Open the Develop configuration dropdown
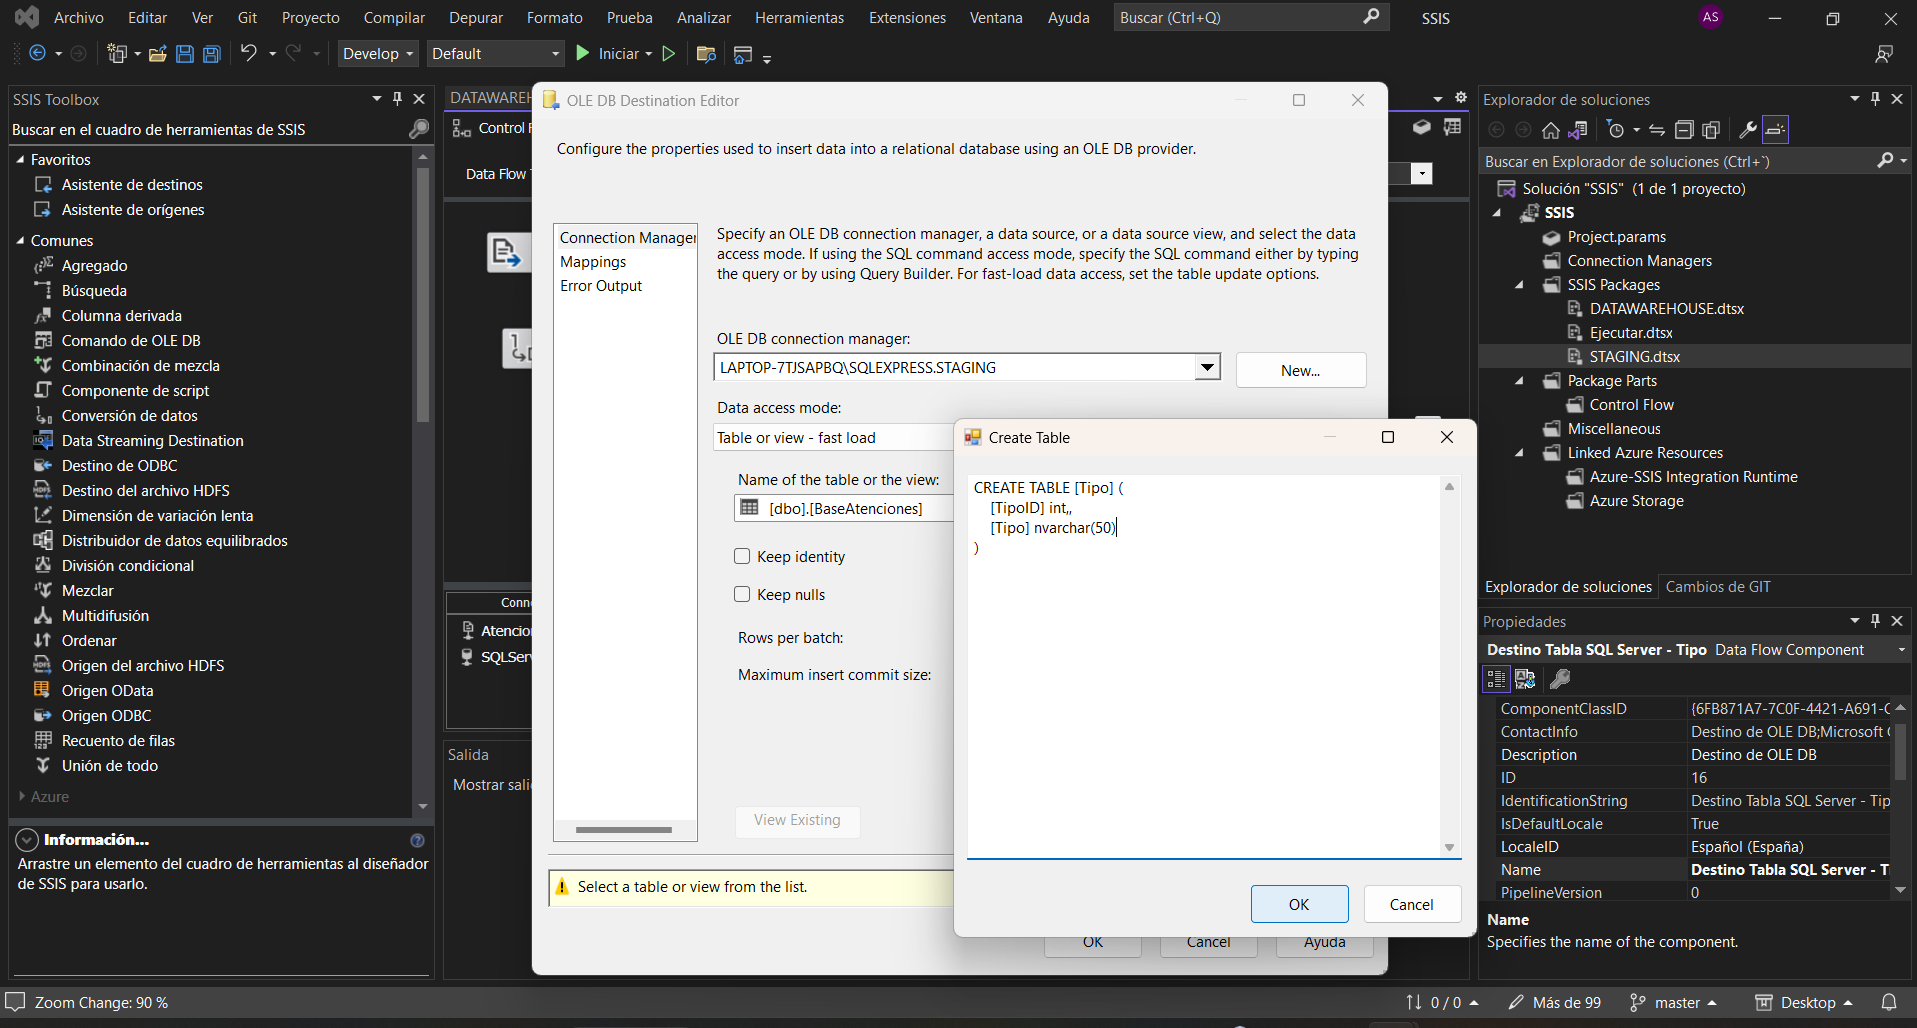The width and height of the screenshot is (1917, 1028). (x=377, y=54)
